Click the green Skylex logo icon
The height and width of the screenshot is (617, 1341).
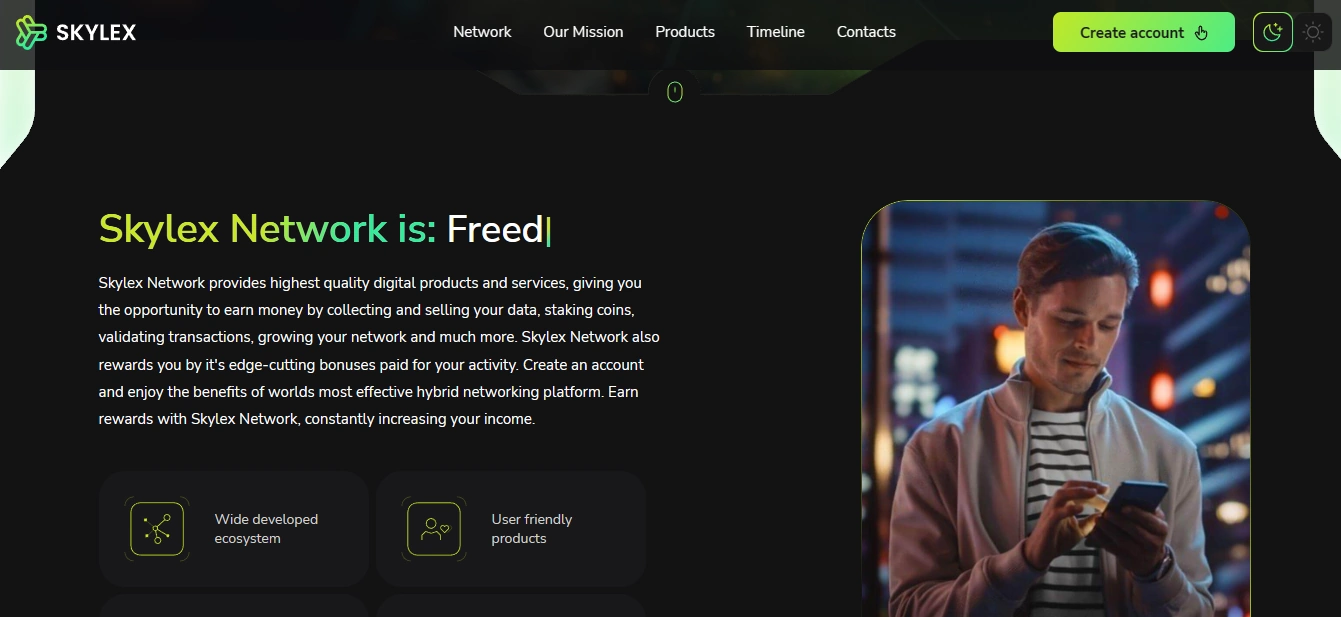pos(31,32)
